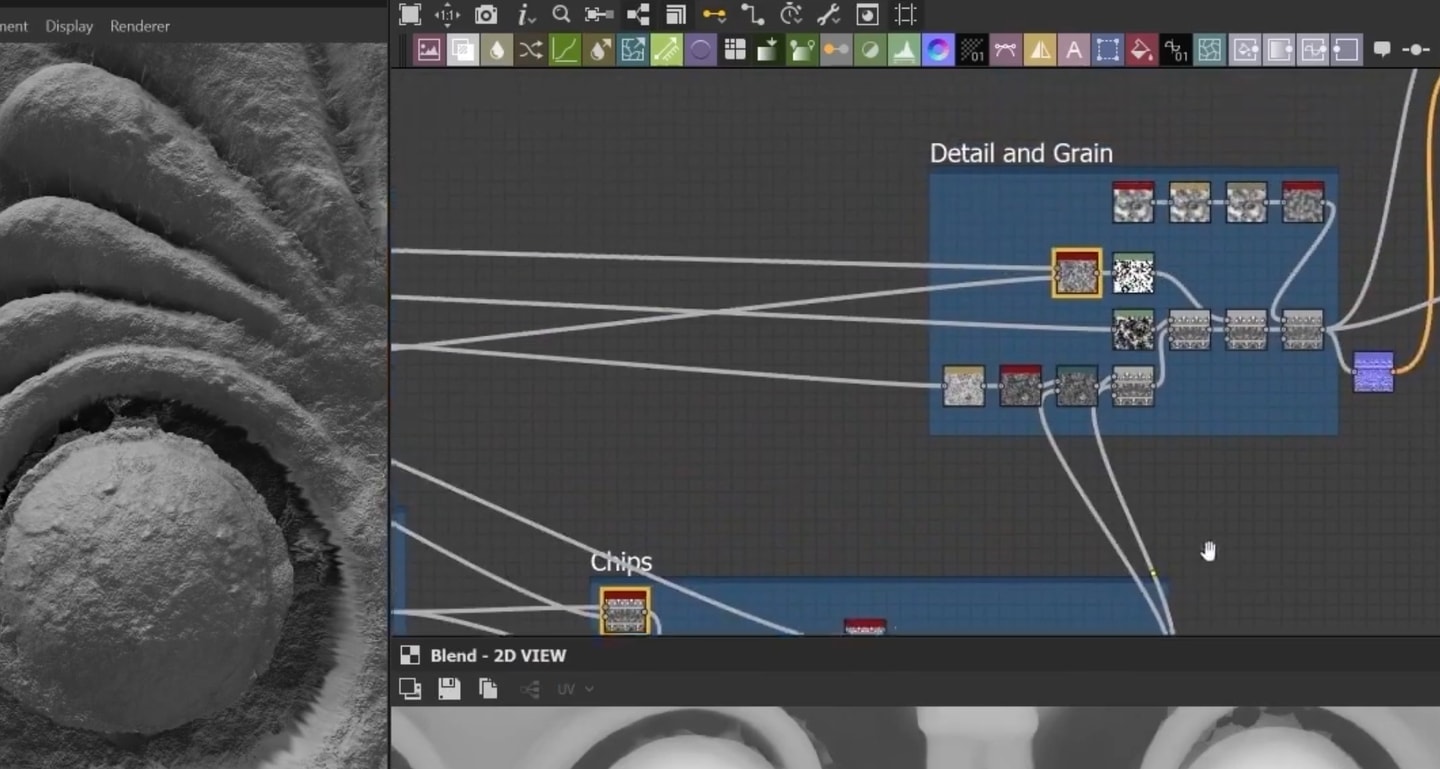Image resolution: width=1440 pixels, height=769 pixels.
Task: Add a Sharpen node (yellow triangles)
Action: (x=1040, y=50)
